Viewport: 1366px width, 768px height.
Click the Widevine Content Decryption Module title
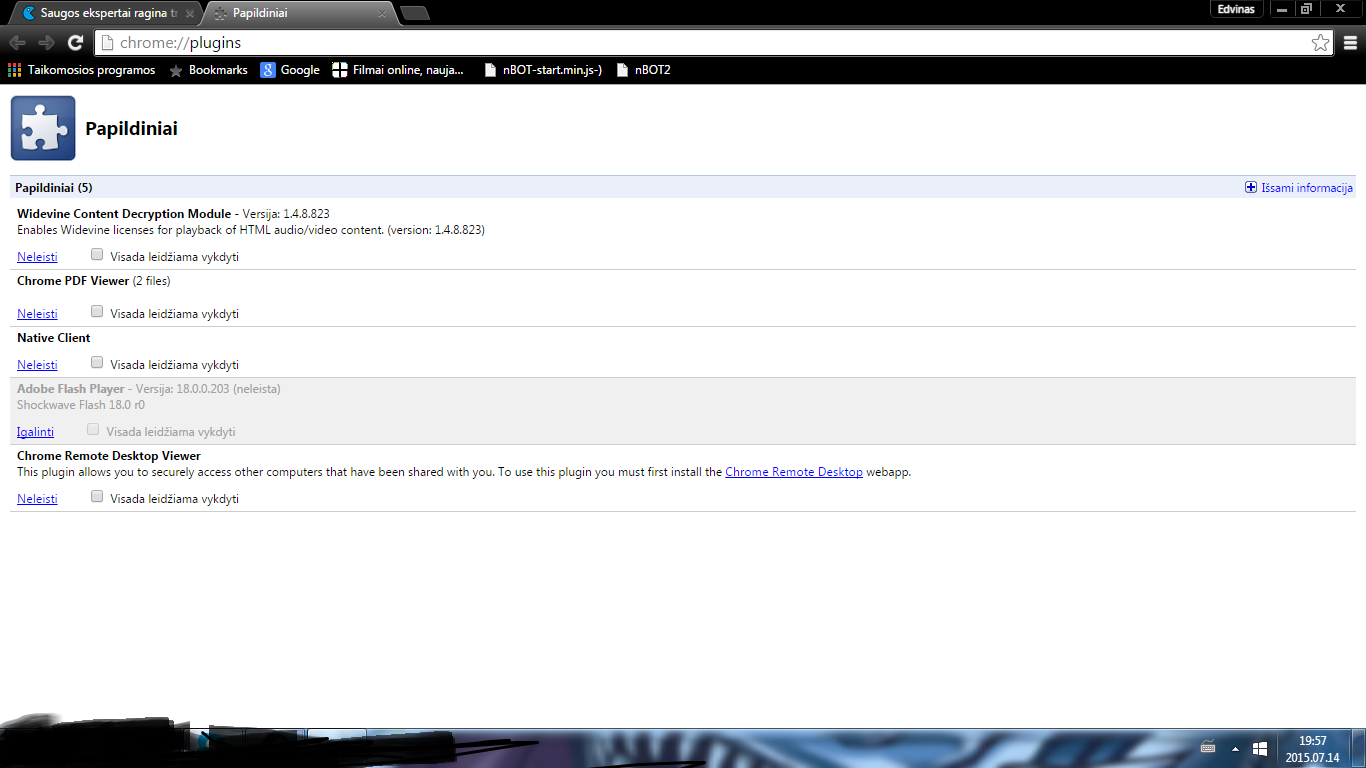(x=124, y=214)
